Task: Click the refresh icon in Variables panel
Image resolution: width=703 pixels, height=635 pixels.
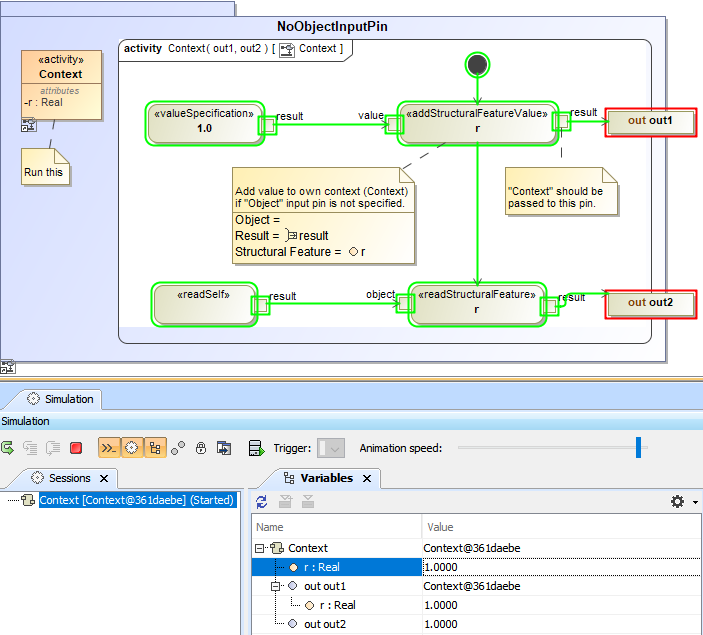Action: [x=262, y=501]
